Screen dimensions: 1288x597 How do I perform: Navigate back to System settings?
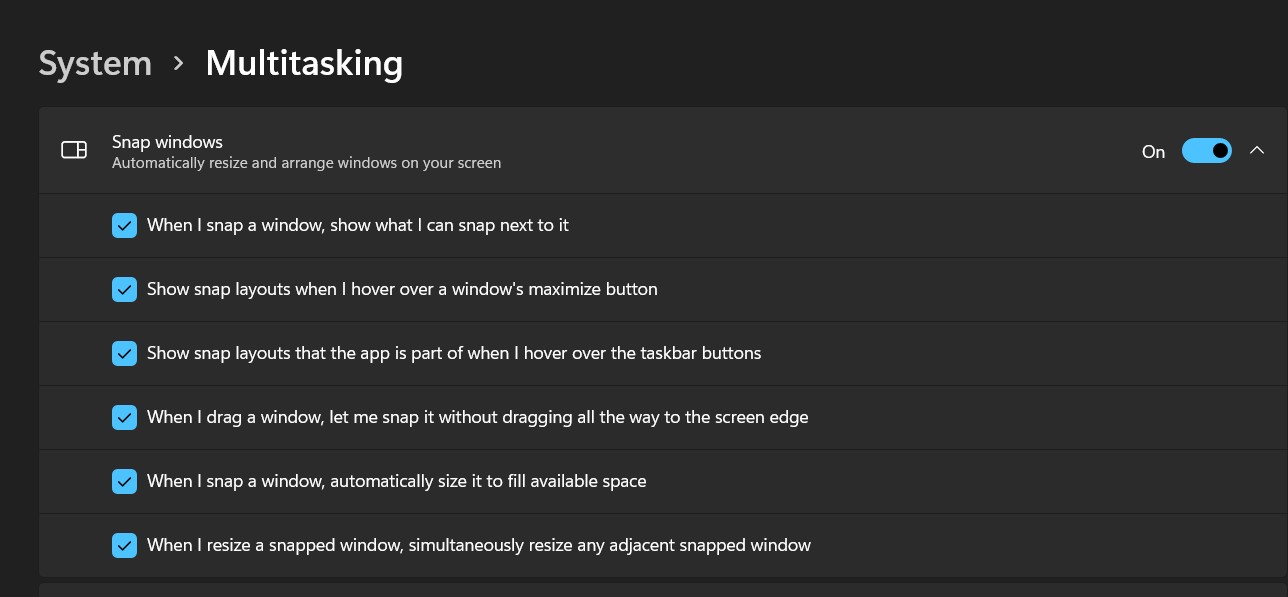[95, 62]
